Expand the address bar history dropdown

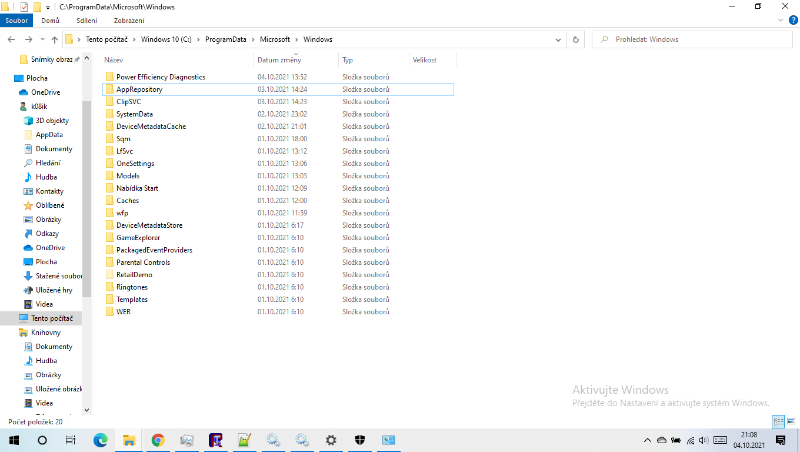tap(558, 39)
